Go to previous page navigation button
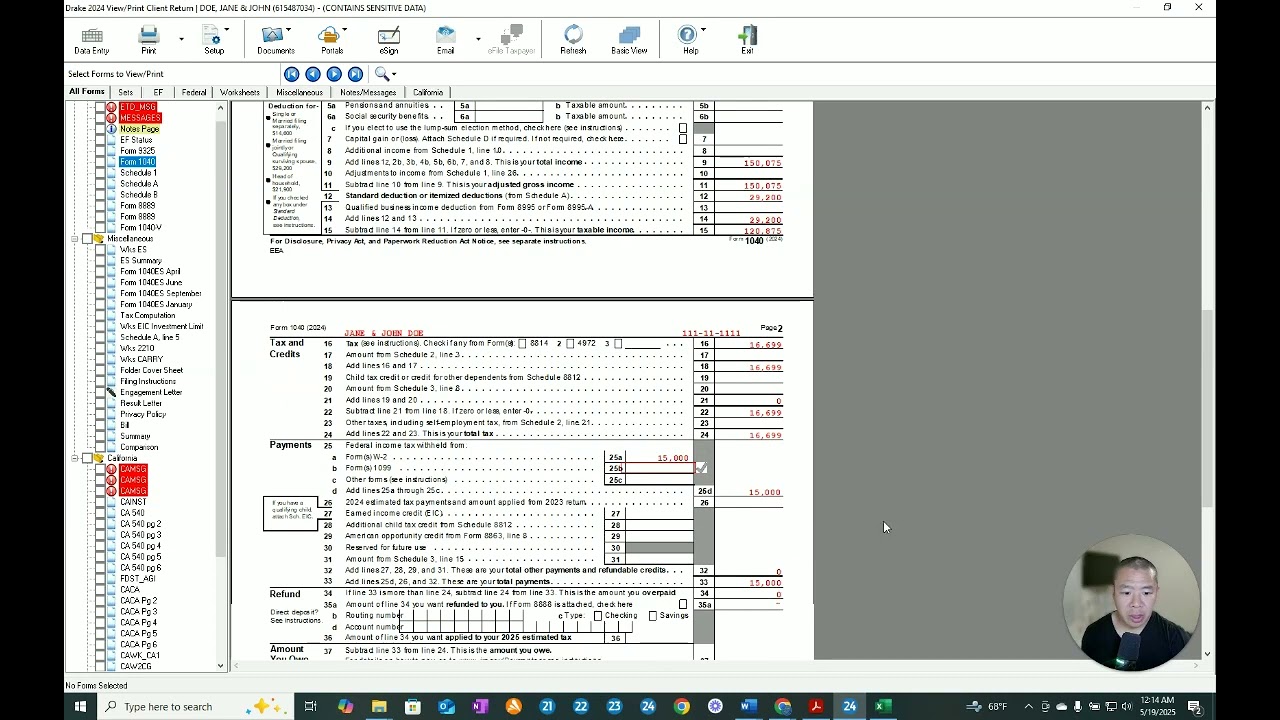This screenshot has height=720, width=1280. [312, 74]
